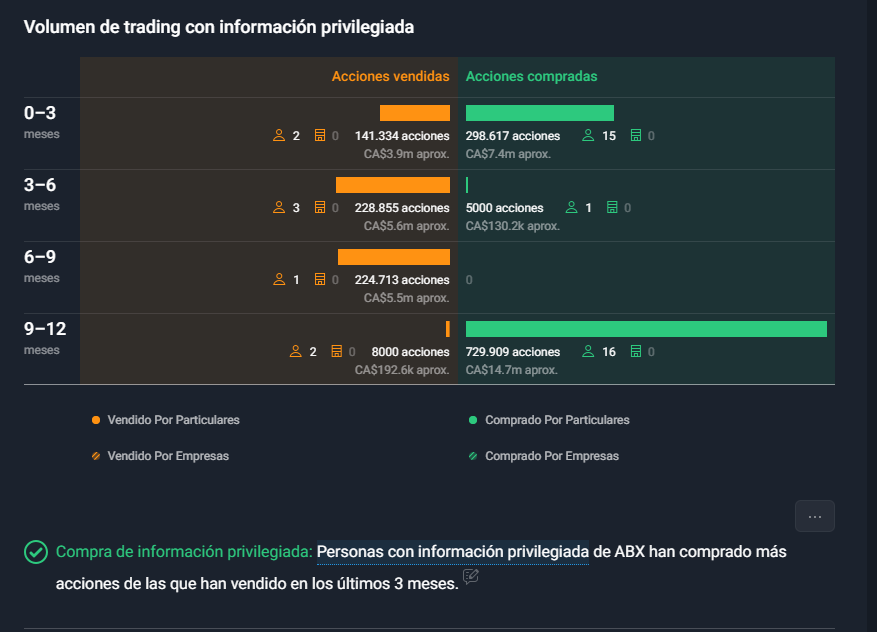The height and width of the screenshot is (632, 877).
Task: Toggle 'Vendido Por Empresas' legend marker
Action: pos(96,456)
